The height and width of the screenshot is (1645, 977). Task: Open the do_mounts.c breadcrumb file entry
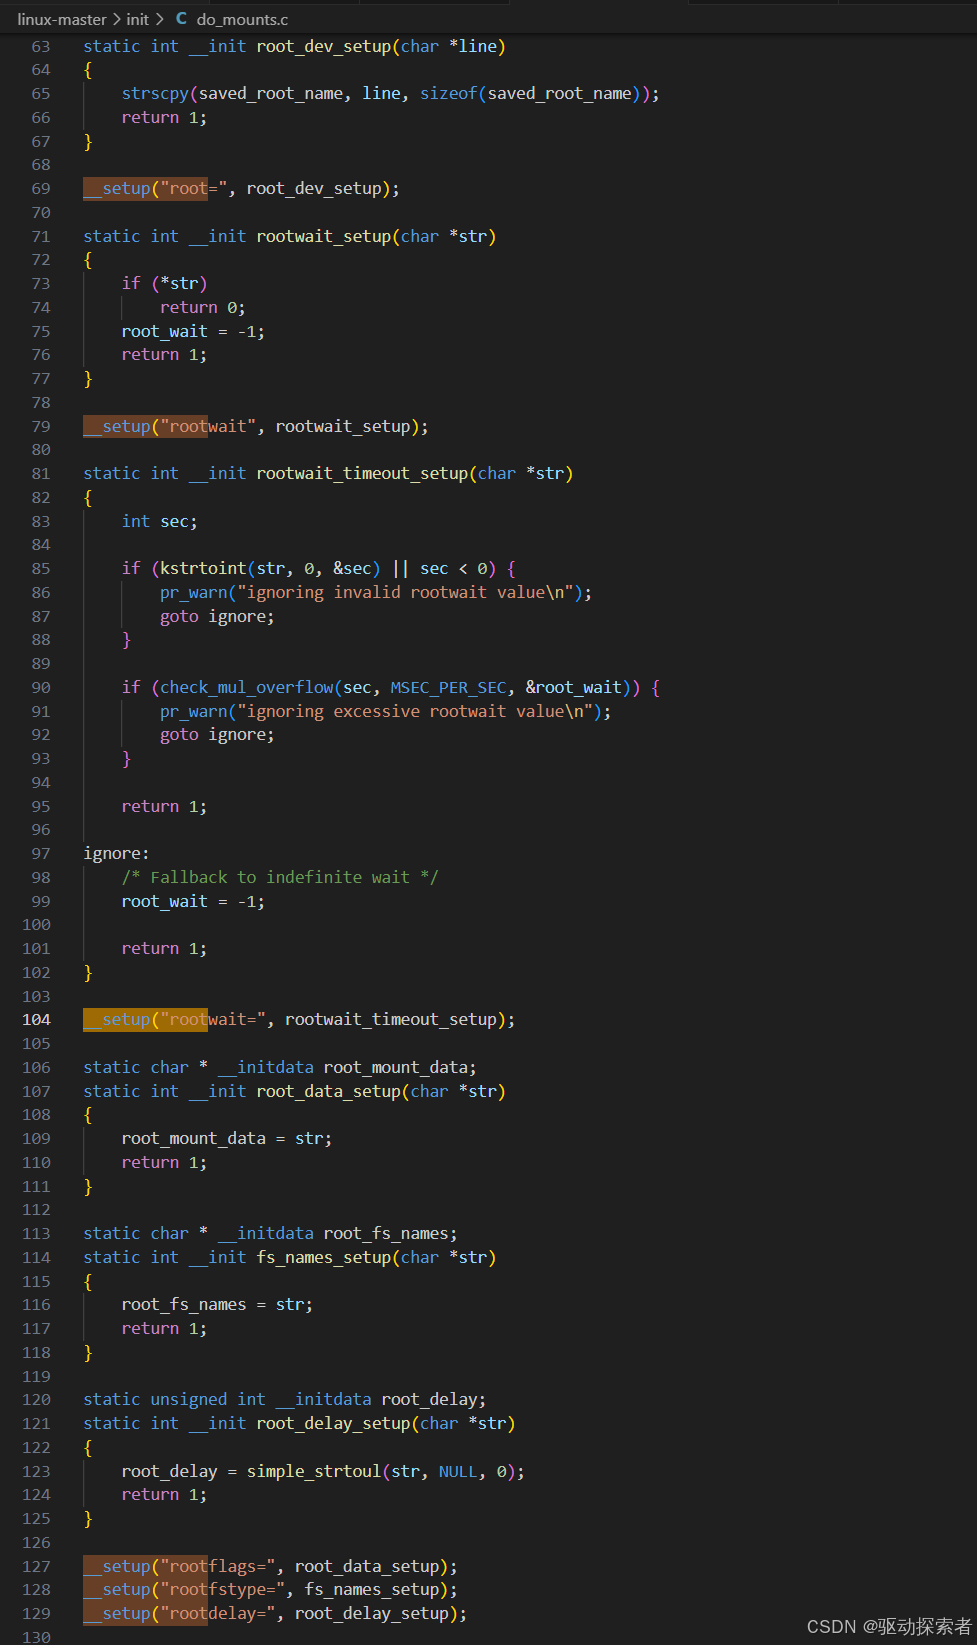242,19
